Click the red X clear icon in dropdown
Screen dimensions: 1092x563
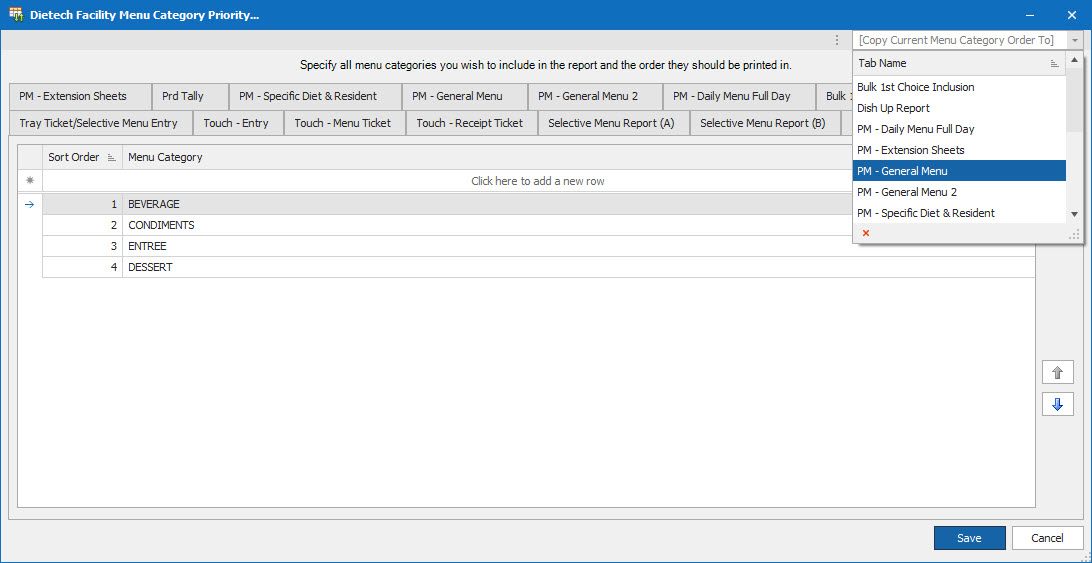tap(866, 233)
